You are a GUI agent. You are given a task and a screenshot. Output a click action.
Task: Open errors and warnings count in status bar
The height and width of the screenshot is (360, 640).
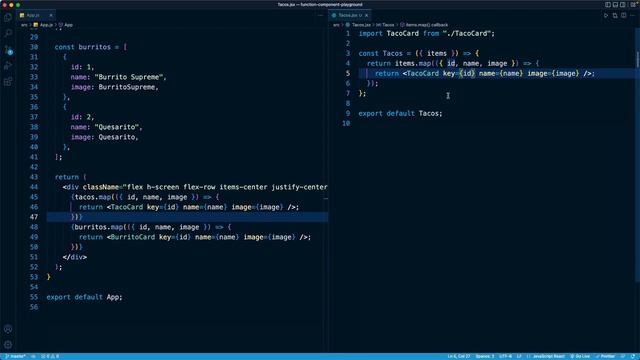[50, 356]
